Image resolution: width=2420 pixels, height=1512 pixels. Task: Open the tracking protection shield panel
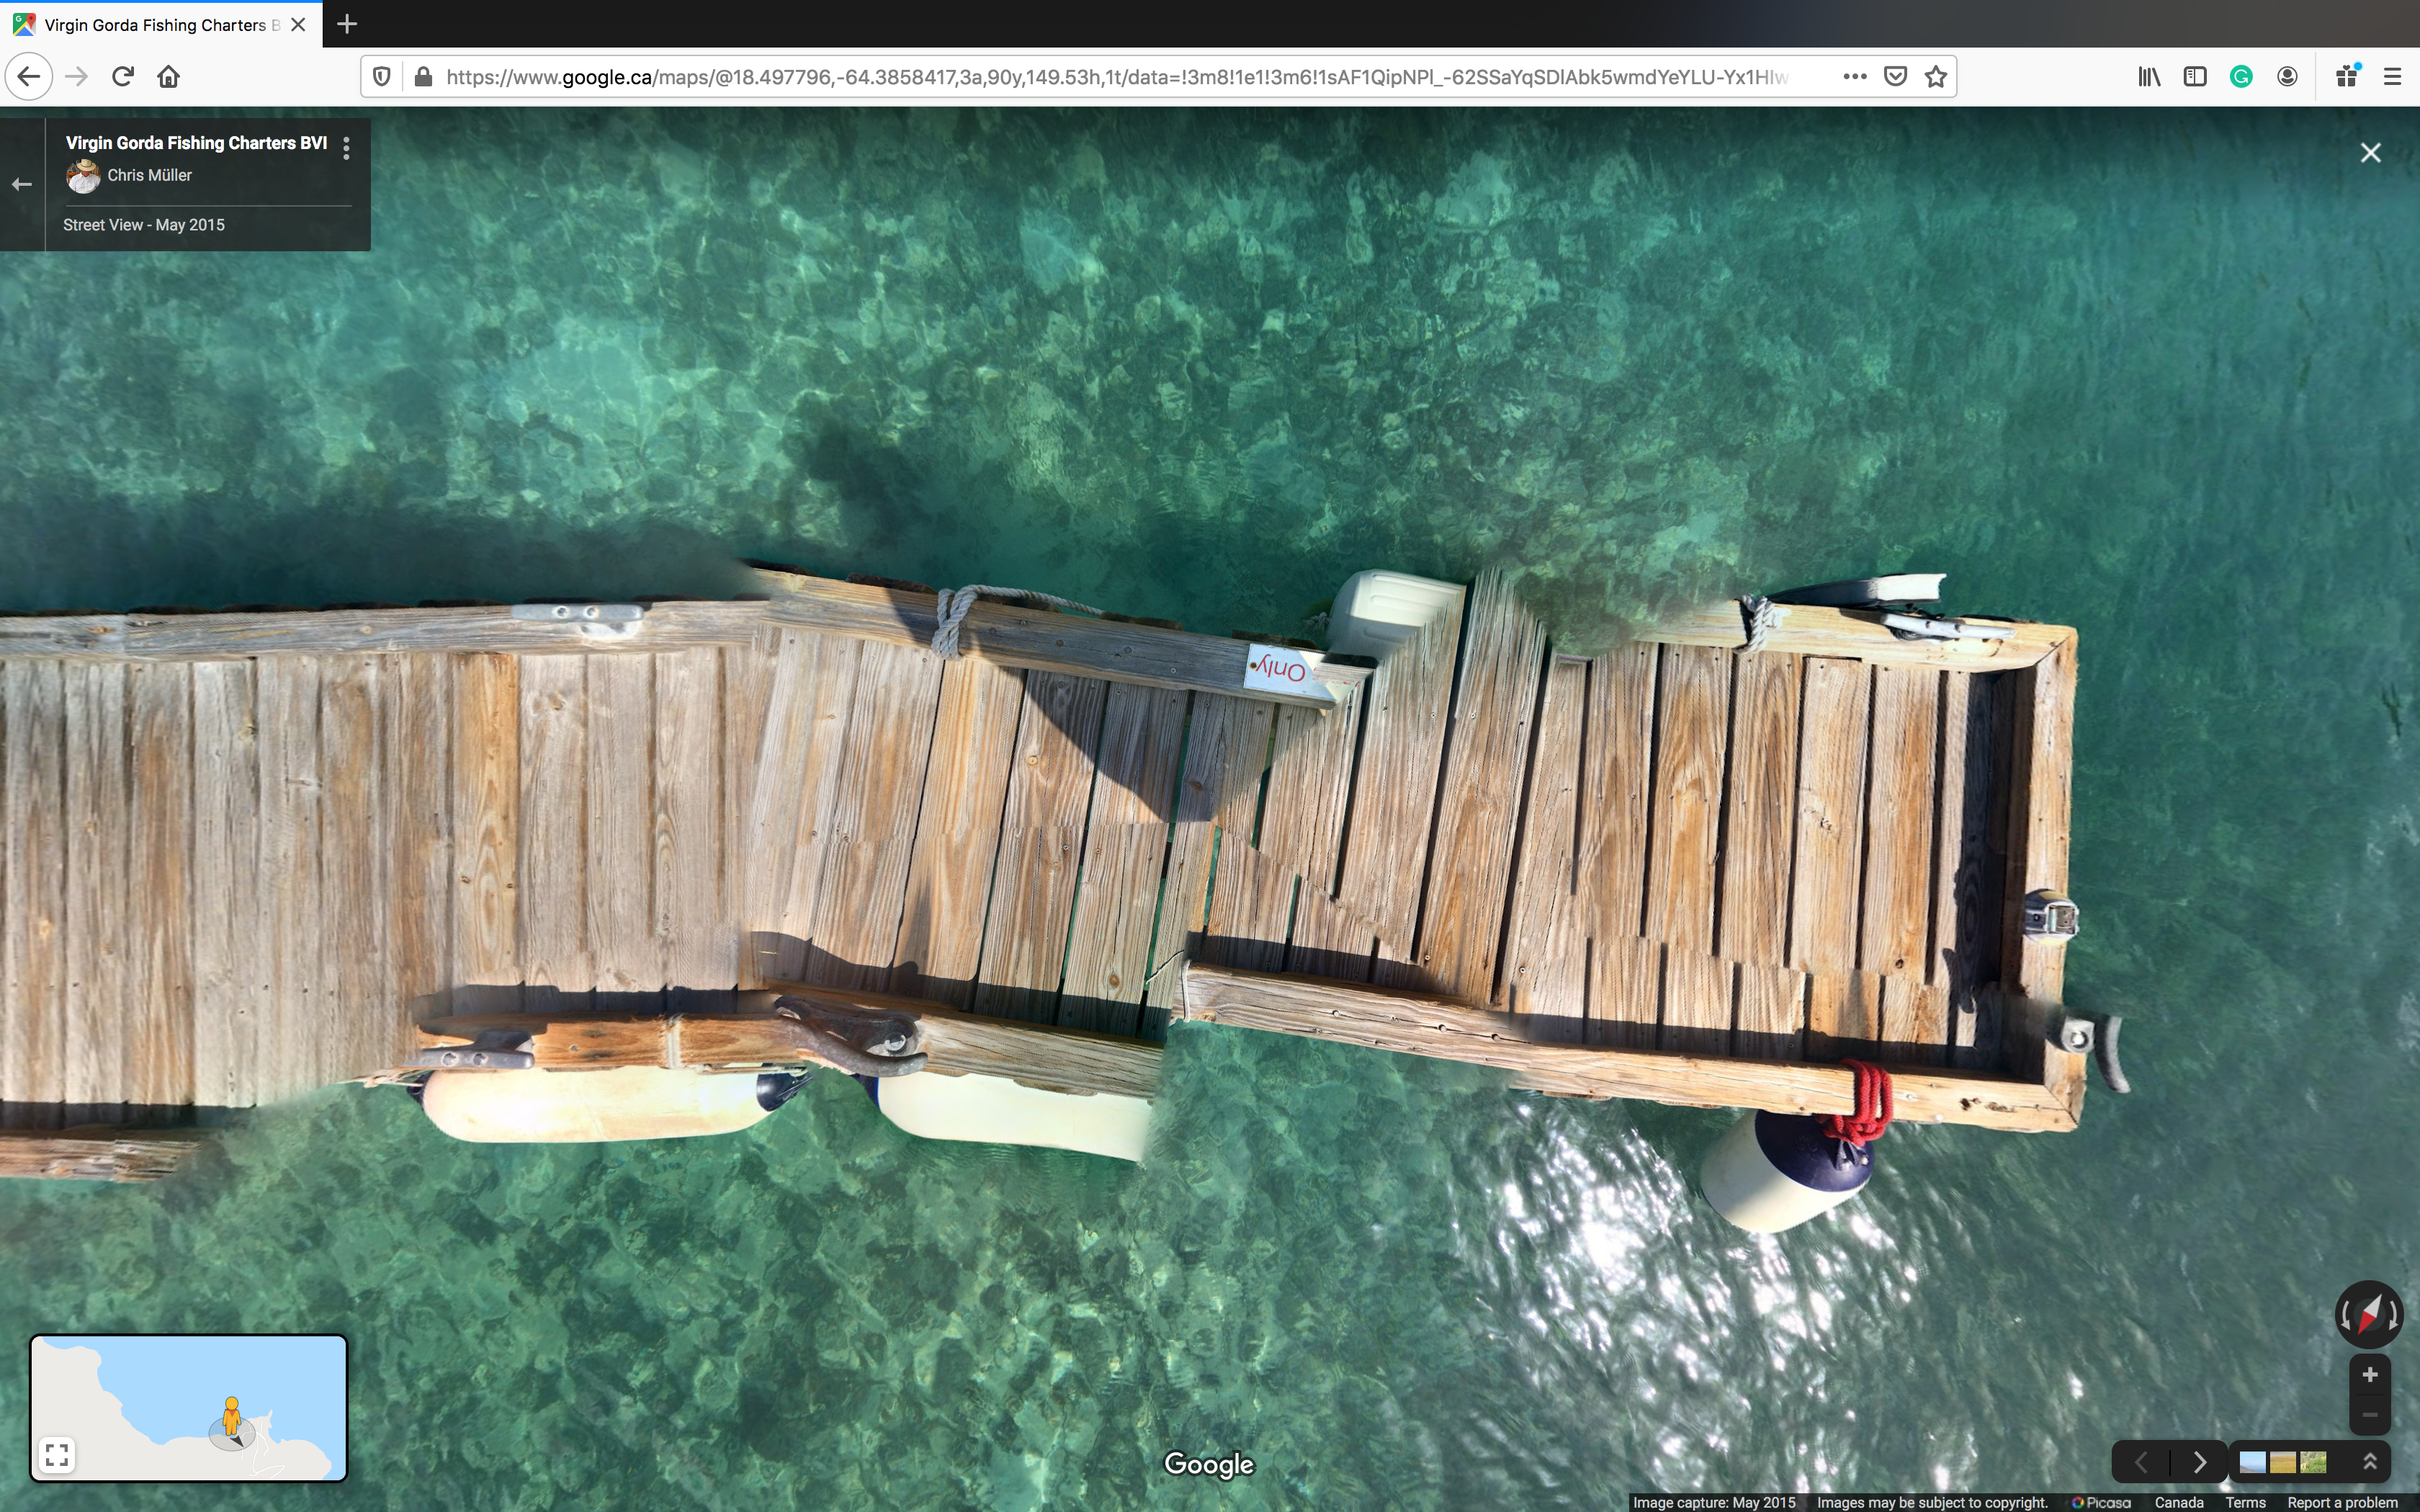pyautogui.click(x=381, y=77)
